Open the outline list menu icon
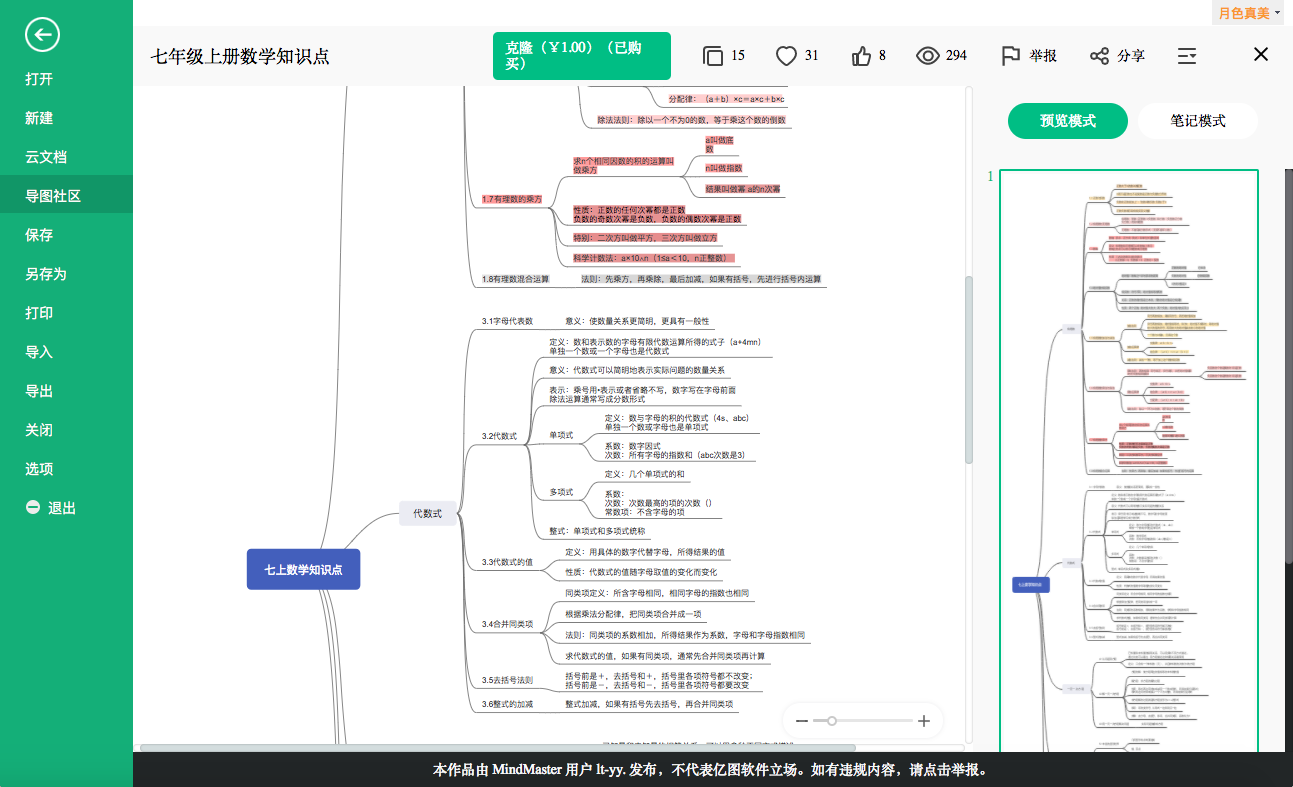 (1187, 56)
